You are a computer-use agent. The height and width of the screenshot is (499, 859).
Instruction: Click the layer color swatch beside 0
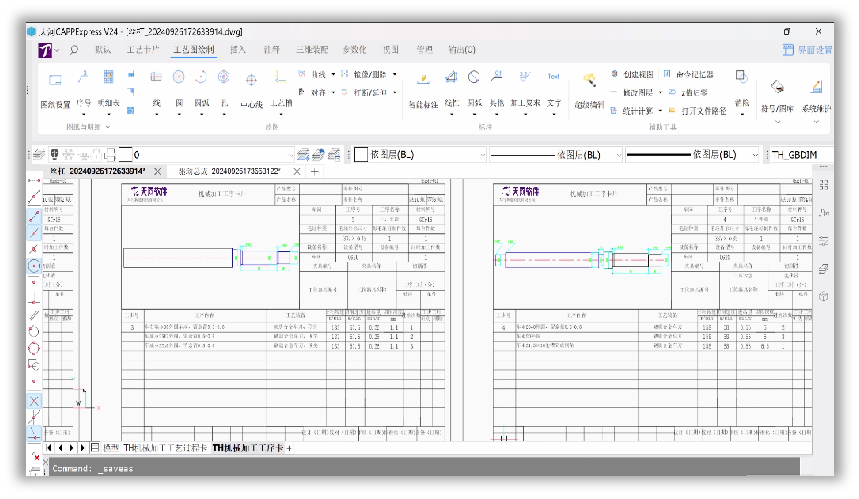coord(125,154)
